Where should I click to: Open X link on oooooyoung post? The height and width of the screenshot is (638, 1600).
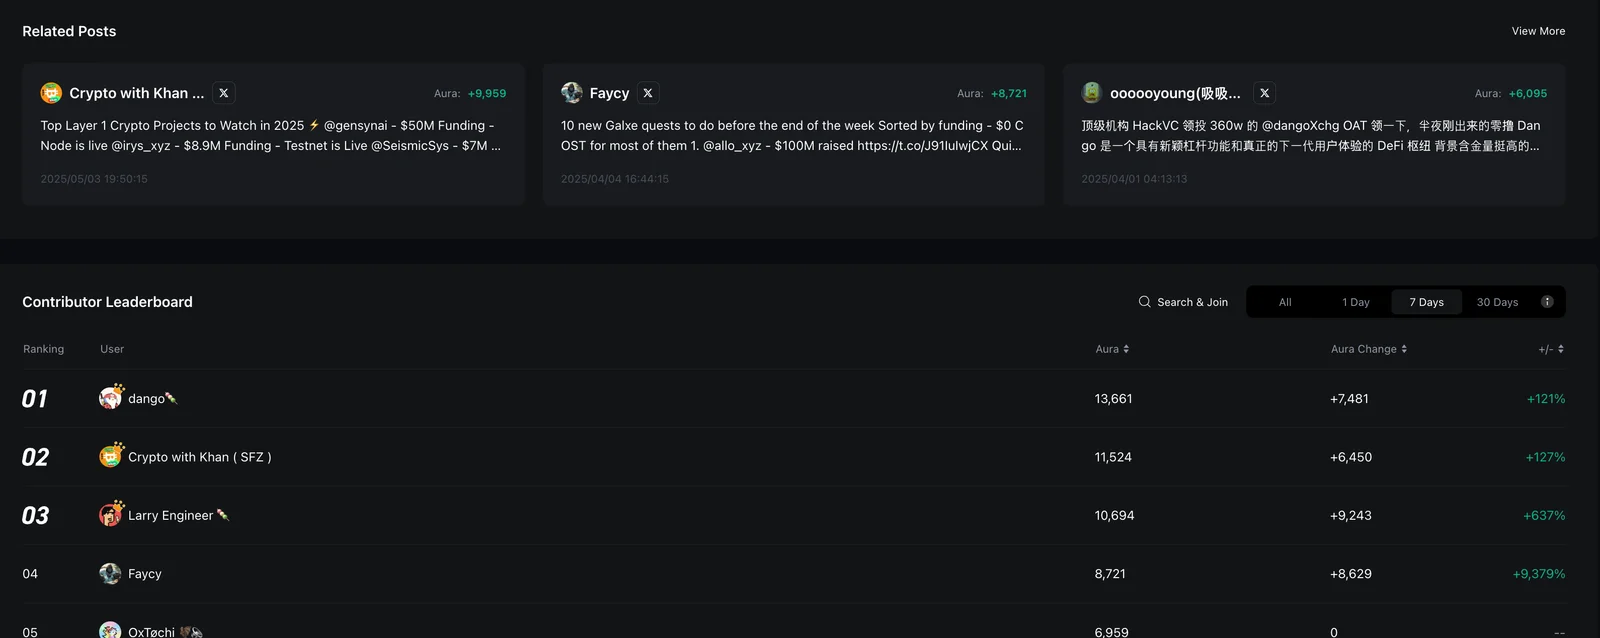1265,93
